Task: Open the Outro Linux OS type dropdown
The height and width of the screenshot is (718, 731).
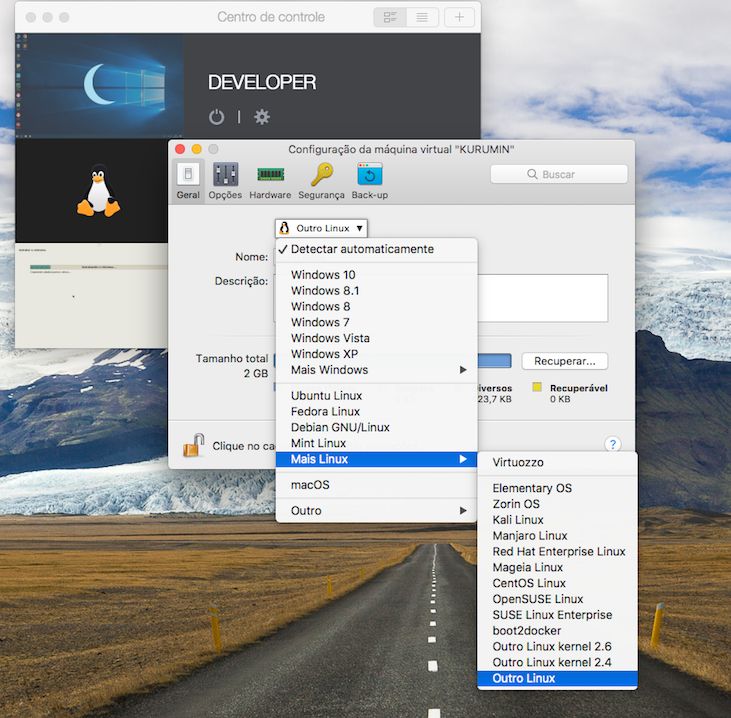Action: [321, 228]
